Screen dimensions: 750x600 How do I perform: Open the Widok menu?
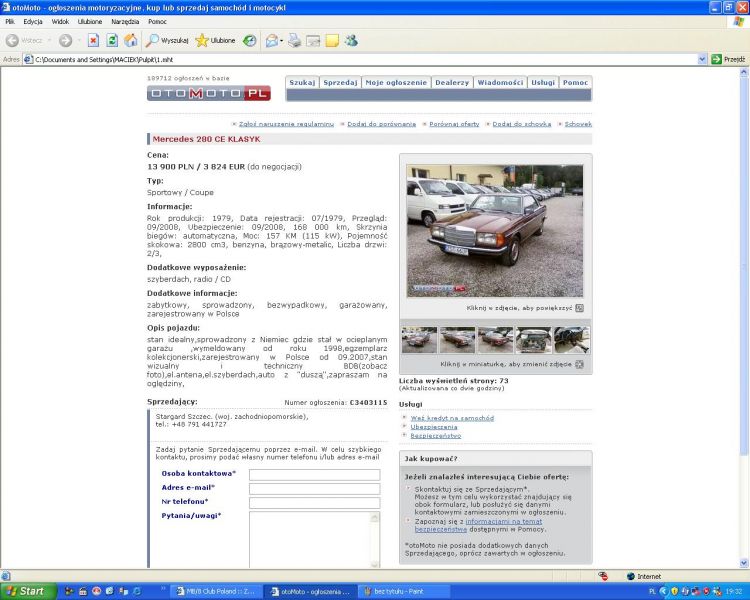point(60,22)
